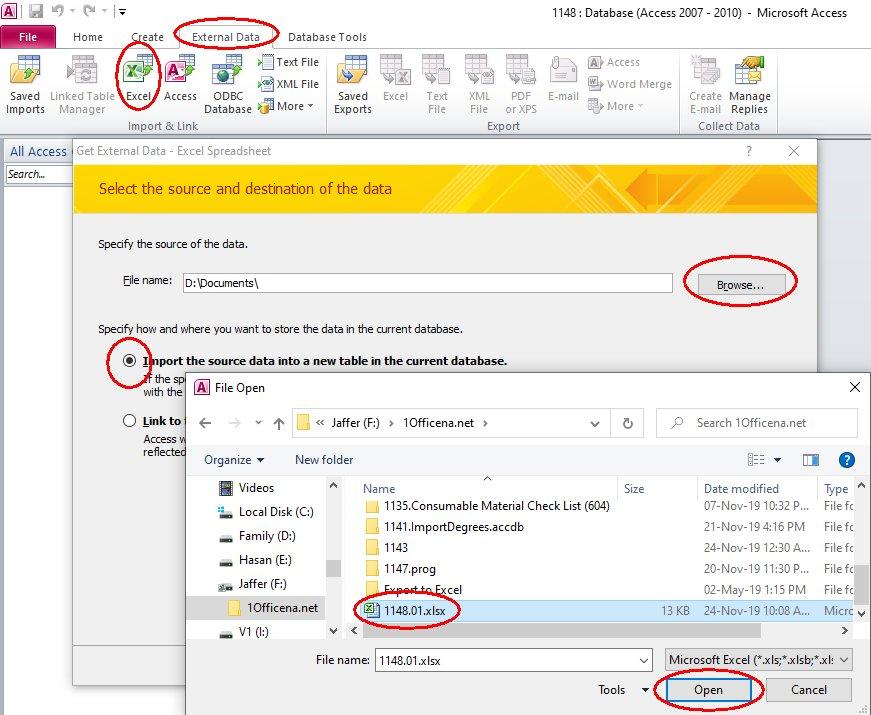The height and width of the screenshot is (715, 871).
Task: Click the navigation pane vertical scrollbar
Action: [x=333, y=568]
